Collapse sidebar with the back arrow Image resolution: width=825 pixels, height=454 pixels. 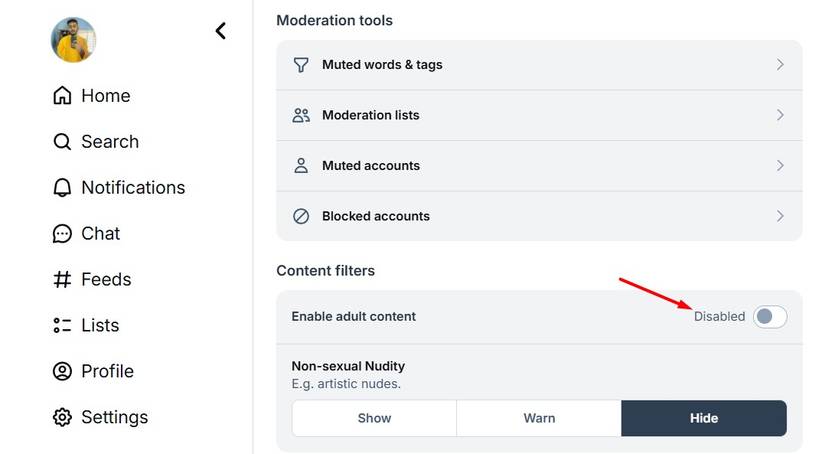pos(221,31)
